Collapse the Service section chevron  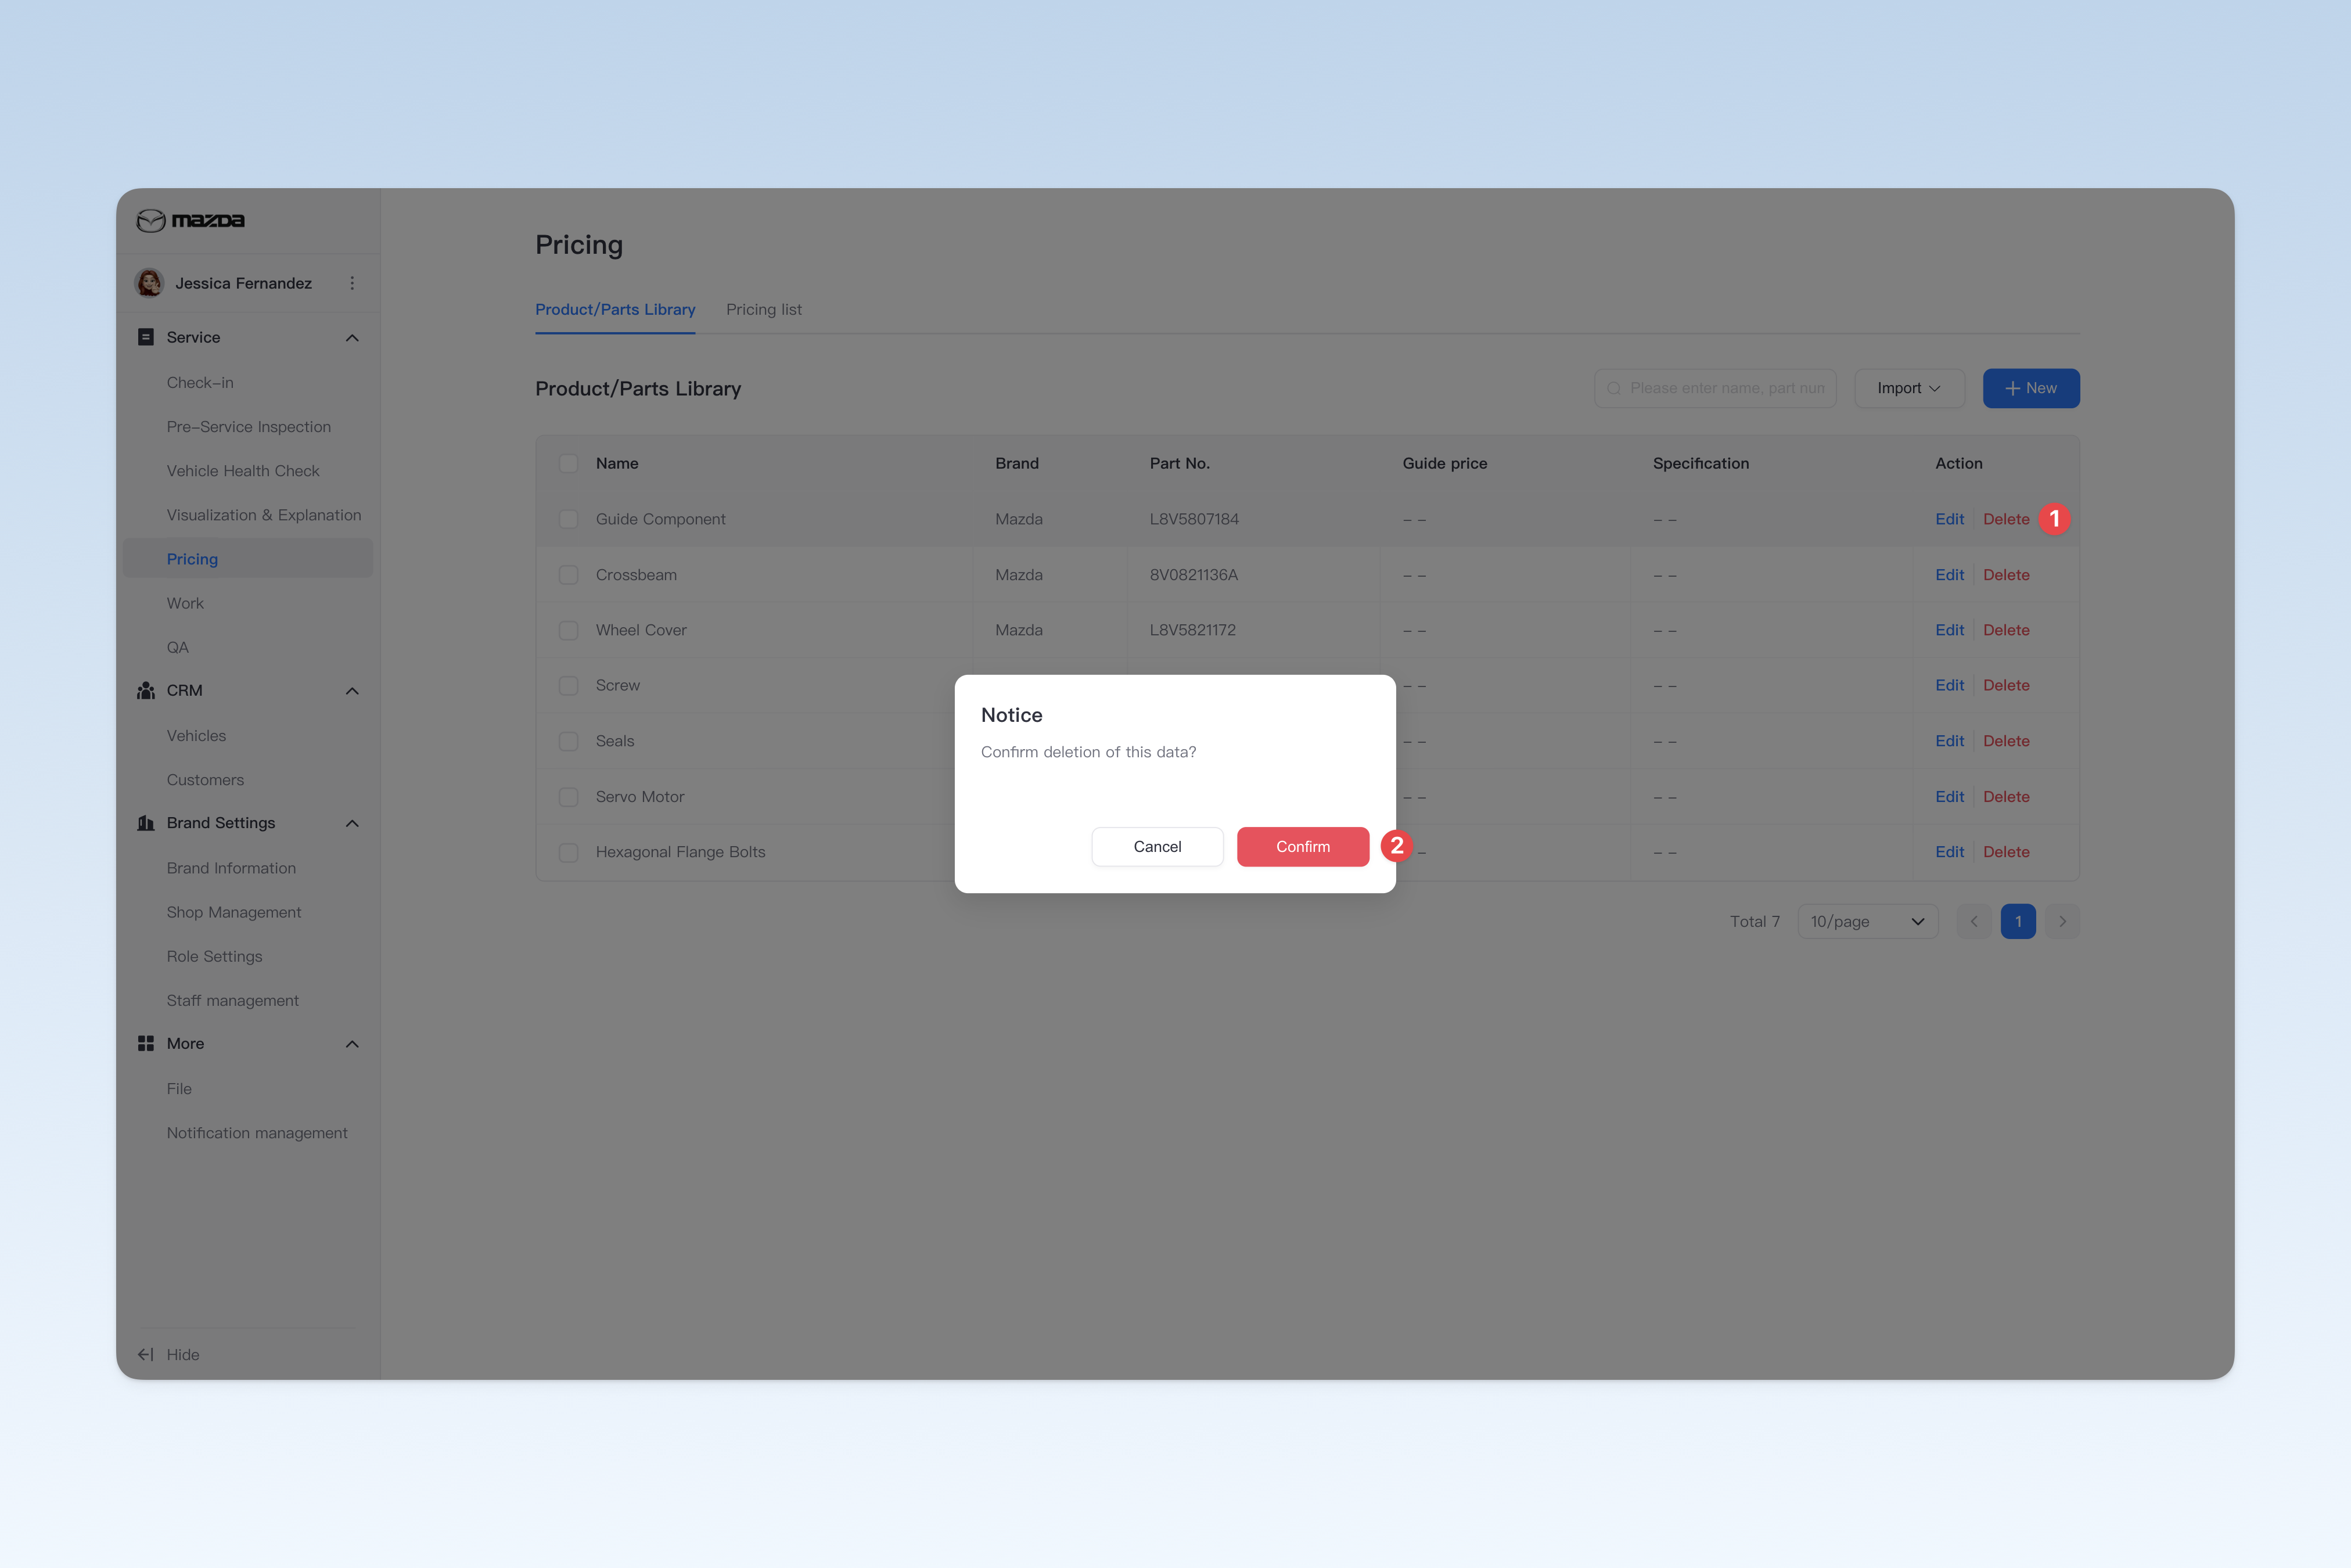click(x=352, y=338)
